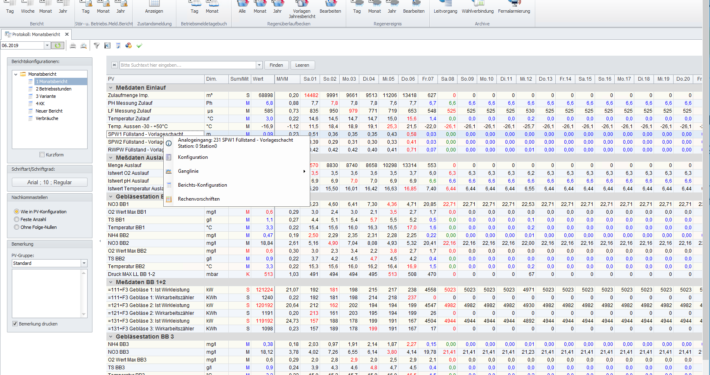Choose Ganglinie from context menu

pyautogui.click(x=236, y=171)
